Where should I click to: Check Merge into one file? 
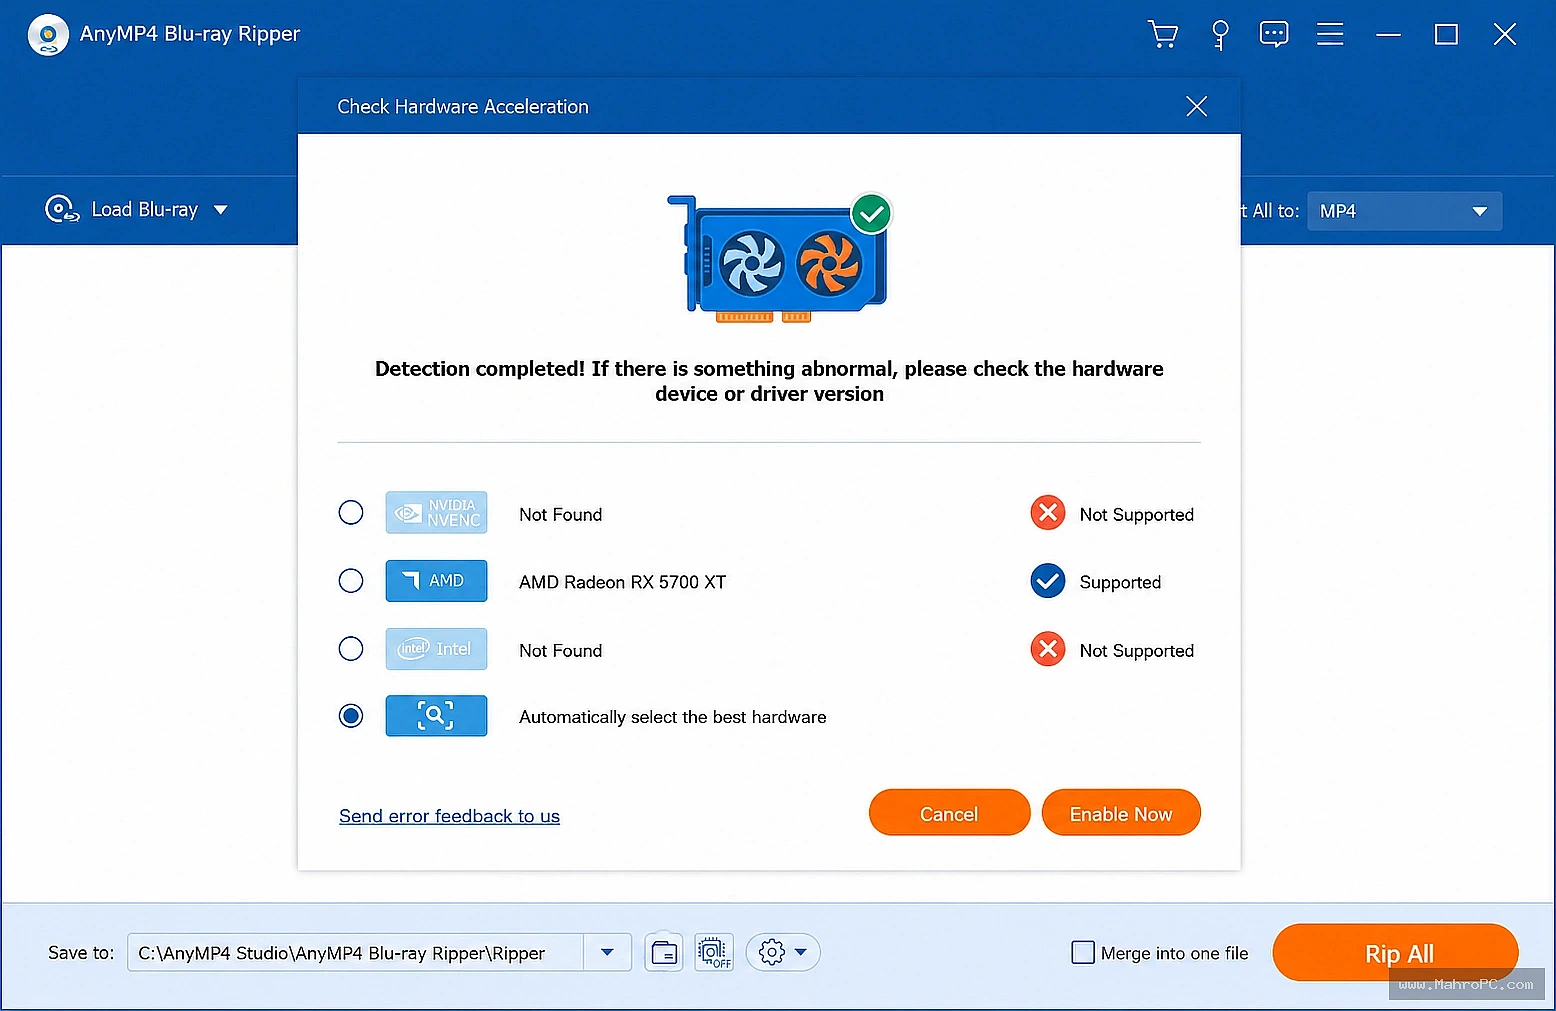coord(1083,953)
